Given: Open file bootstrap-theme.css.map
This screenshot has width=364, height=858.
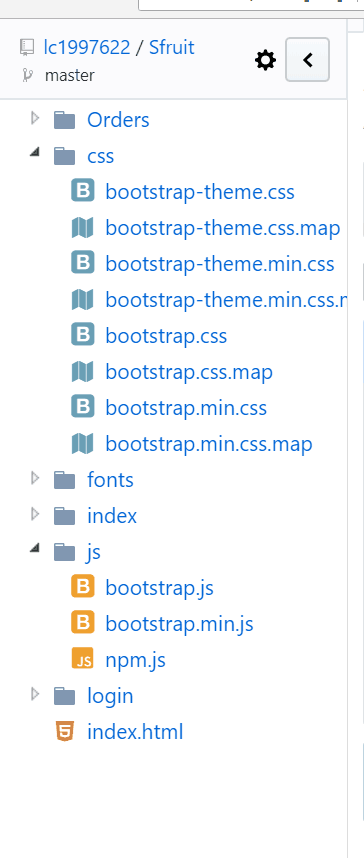Looking at the screenshot, I should (x=223, y=228).
